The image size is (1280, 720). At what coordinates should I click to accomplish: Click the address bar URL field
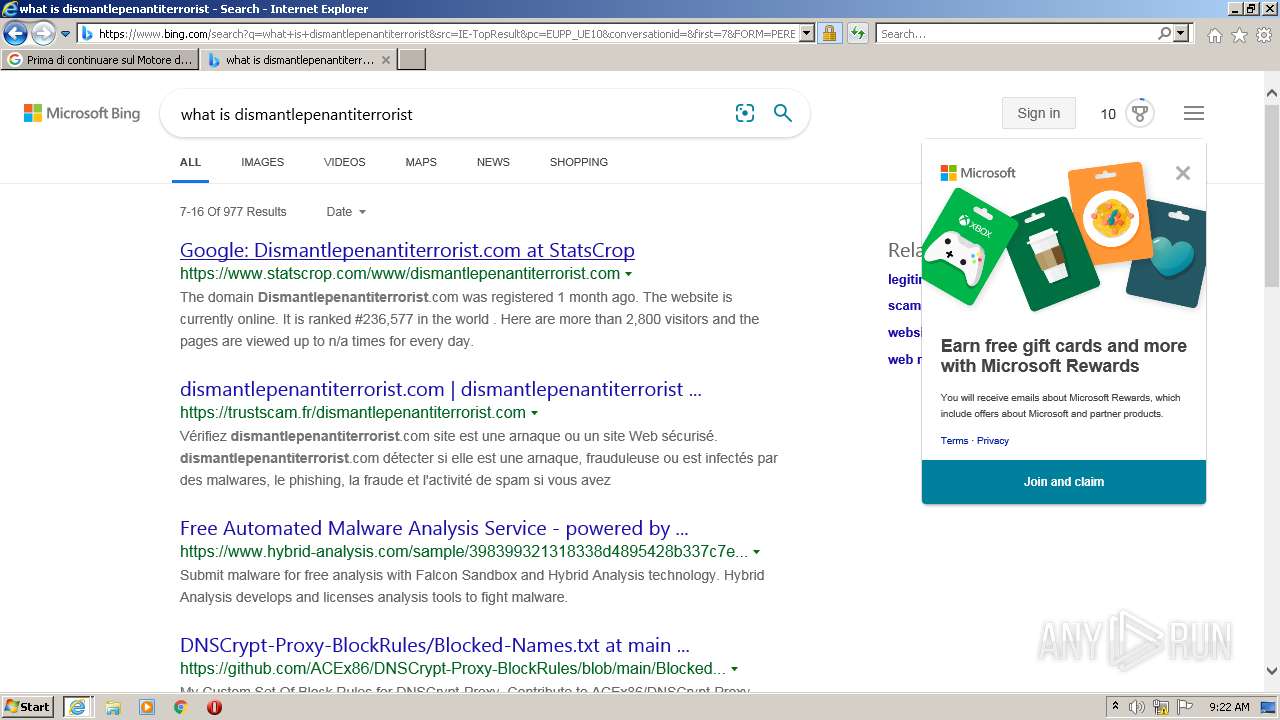(447, 34)
